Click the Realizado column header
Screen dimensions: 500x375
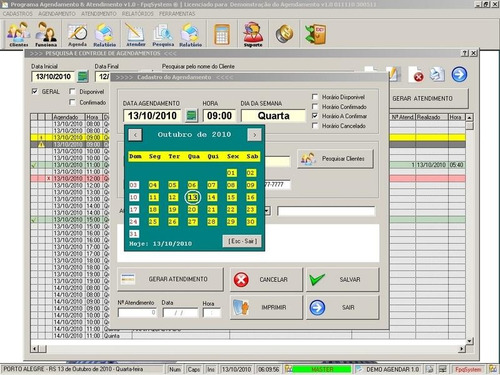(x=432, y=117)
